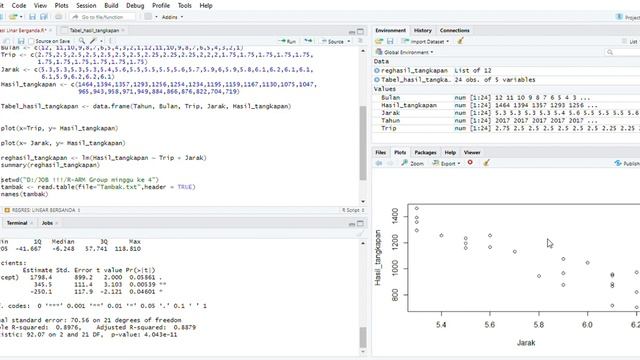This screenshot has width=640, height=360.
Task: Toggle the Source on Save checkbox
Action: click(31, 41)
